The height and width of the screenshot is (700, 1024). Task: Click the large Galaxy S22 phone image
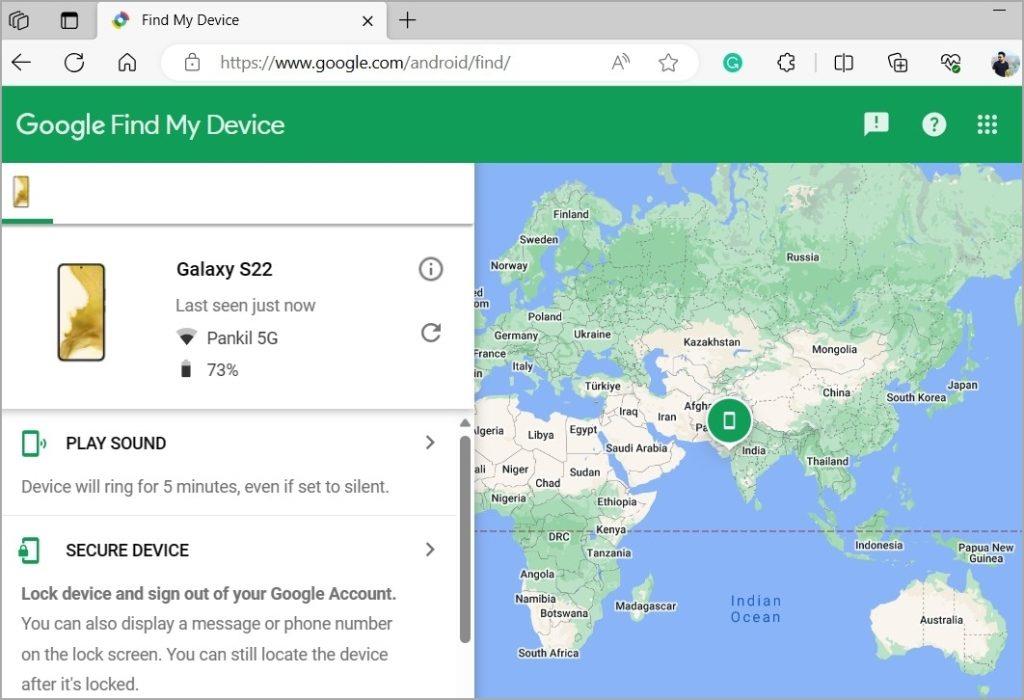tap(81, 312)
